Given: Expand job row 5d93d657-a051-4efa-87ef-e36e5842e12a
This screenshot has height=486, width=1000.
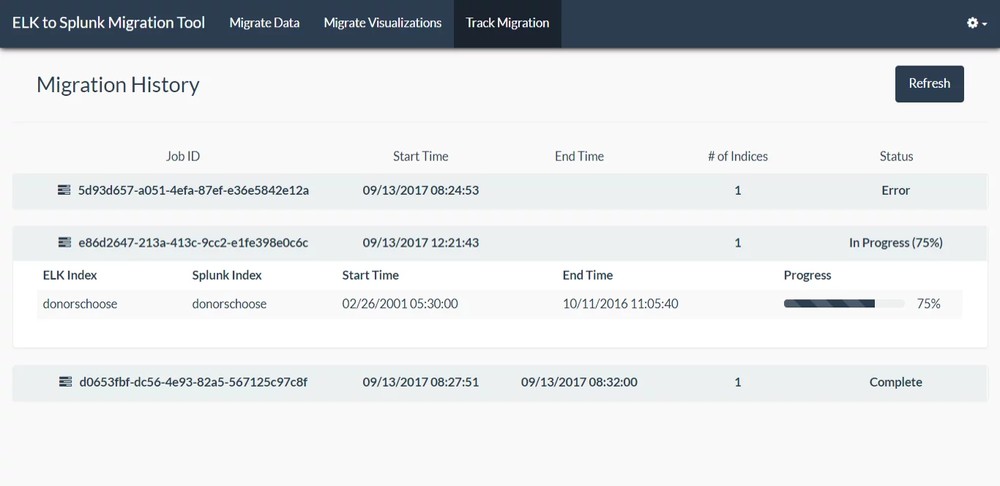Looking at the screenshot, I should [x=193, y=190].
